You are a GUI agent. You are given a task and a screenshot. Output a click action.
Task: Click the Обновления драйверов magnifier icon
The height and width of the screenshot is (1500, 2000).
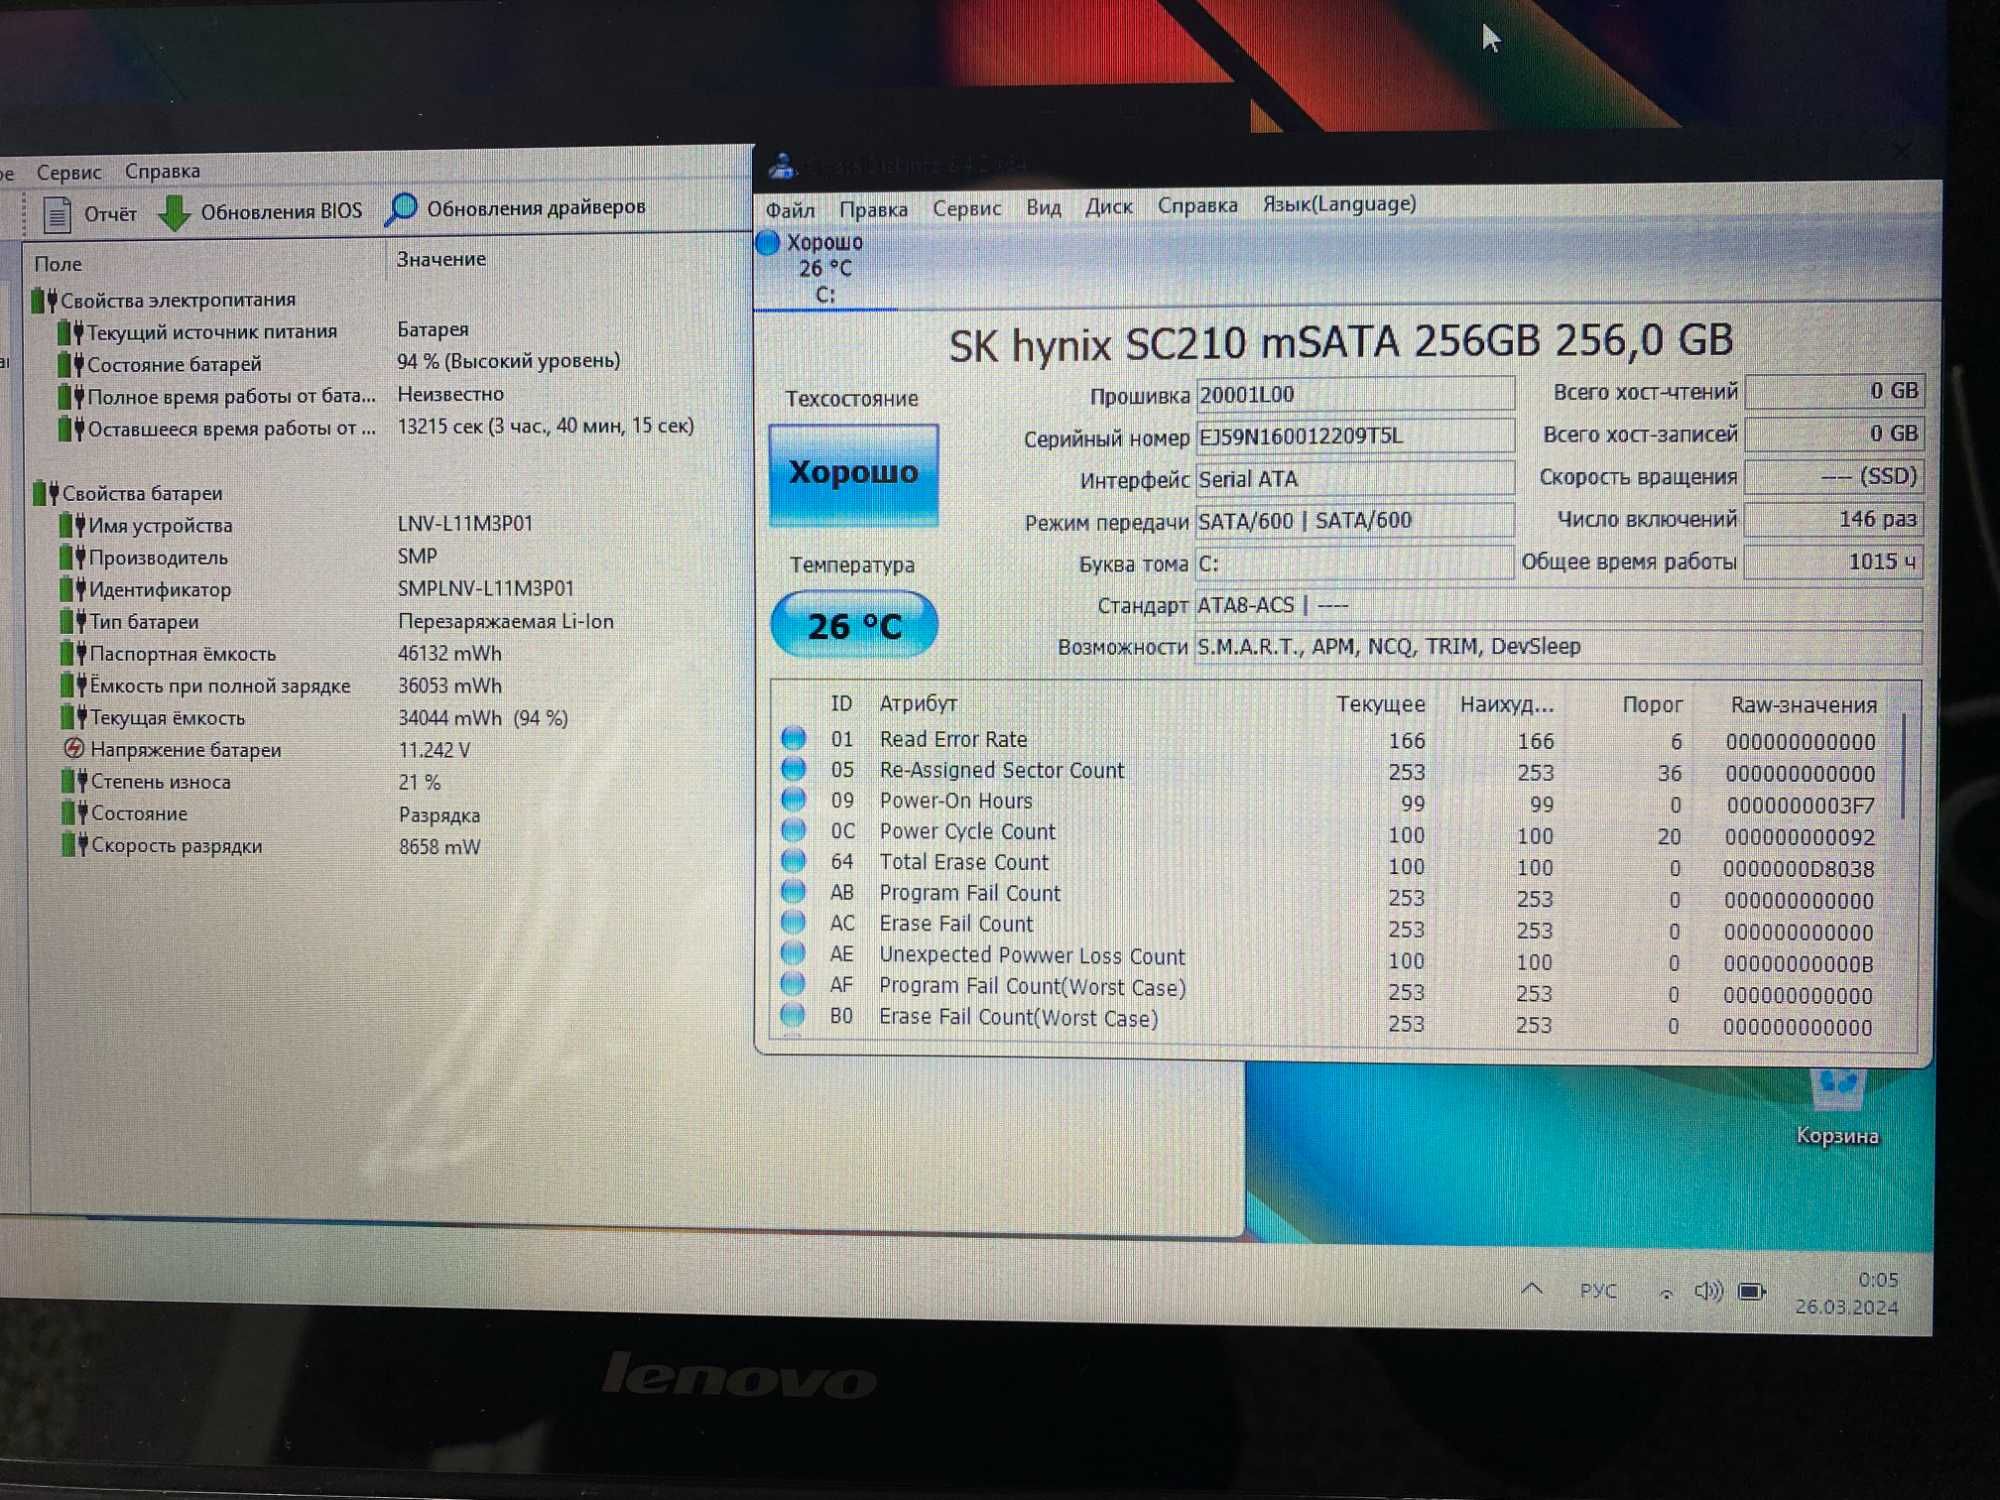[401, 209]
